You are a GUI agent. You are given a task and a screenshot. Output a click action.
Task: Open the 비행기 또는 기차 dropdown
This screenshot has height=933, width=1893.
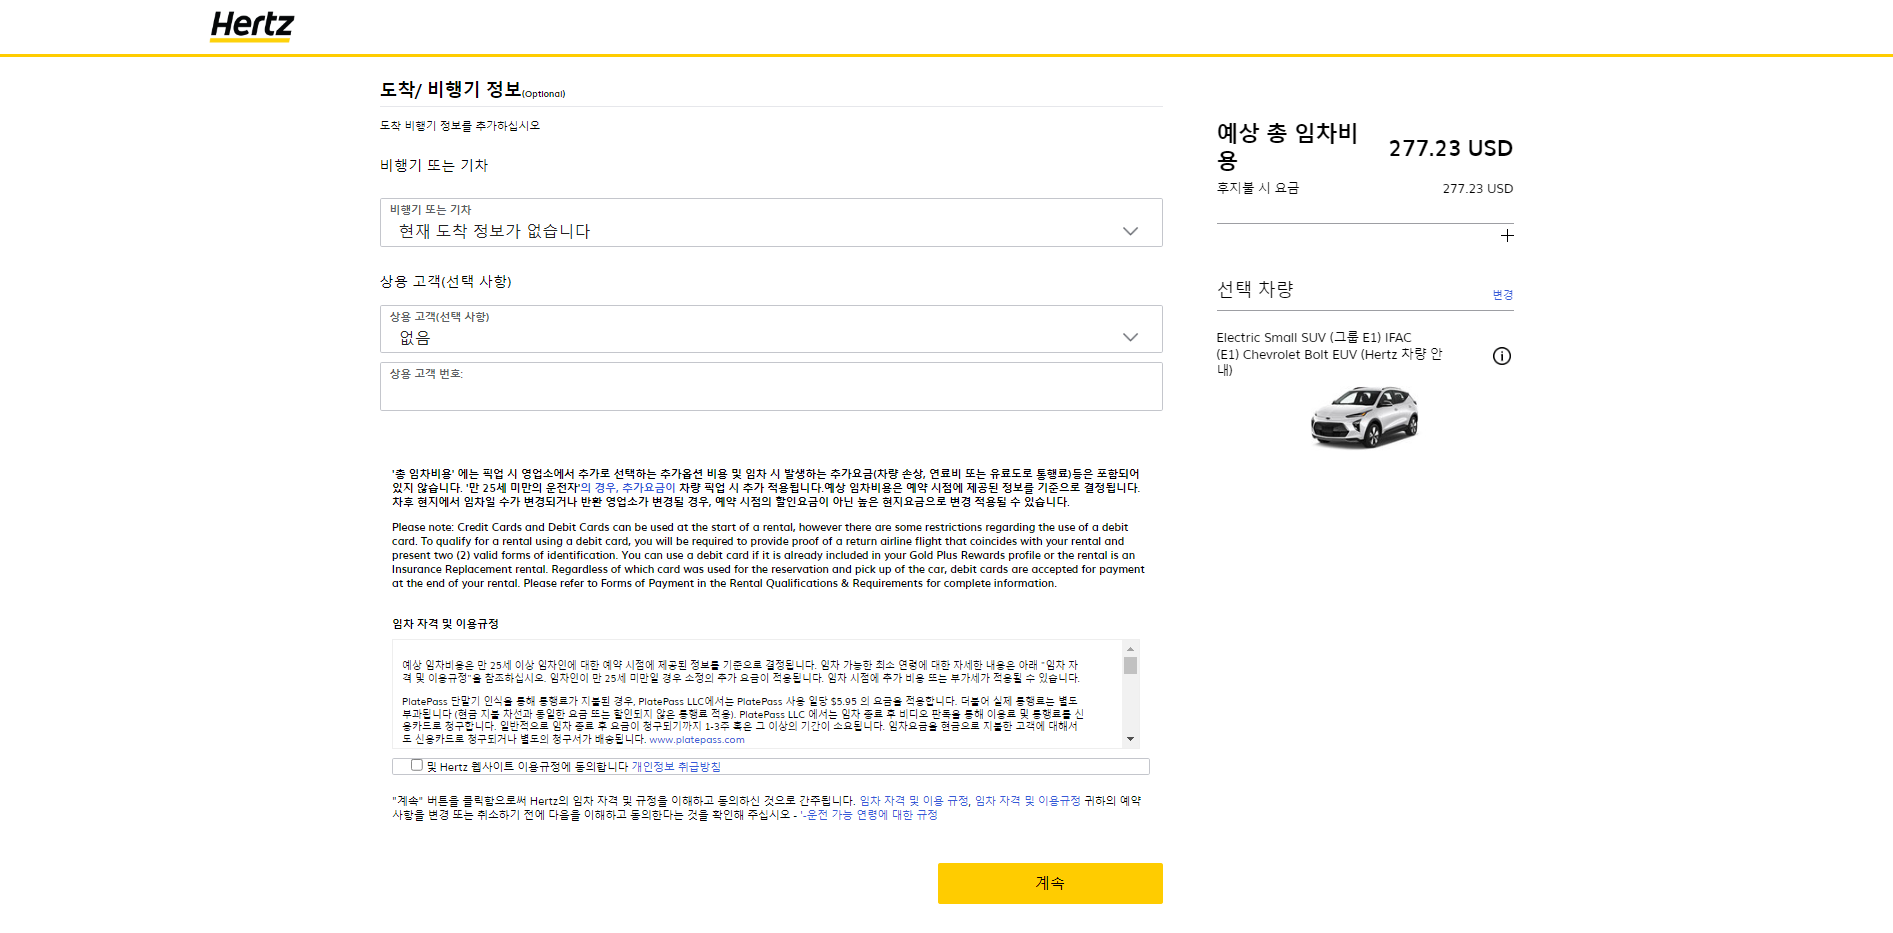[x=770, y=225]
